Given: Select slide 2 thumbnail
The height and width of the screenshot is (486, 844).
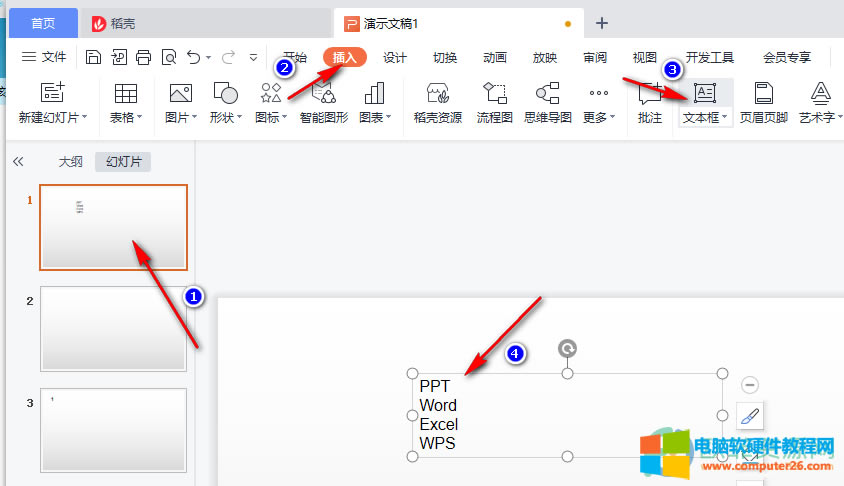Looking at the screenshot, I should coord(113,329).
